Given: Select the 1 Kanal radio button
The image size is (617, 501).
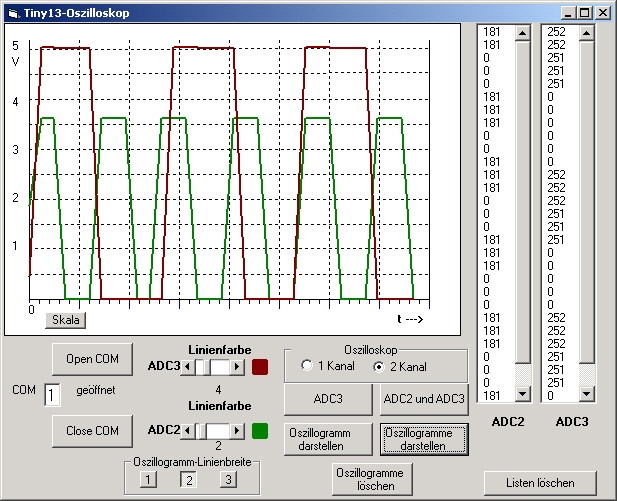Looking at the screenshot, I should pos(306,366).
